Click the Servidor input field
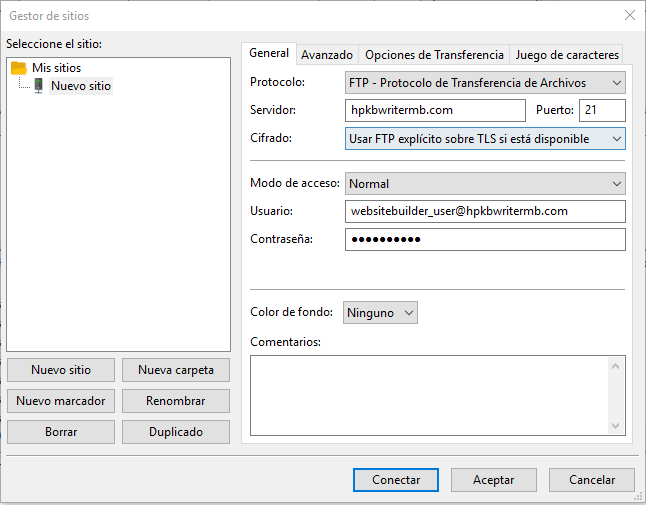 point(435,110)
